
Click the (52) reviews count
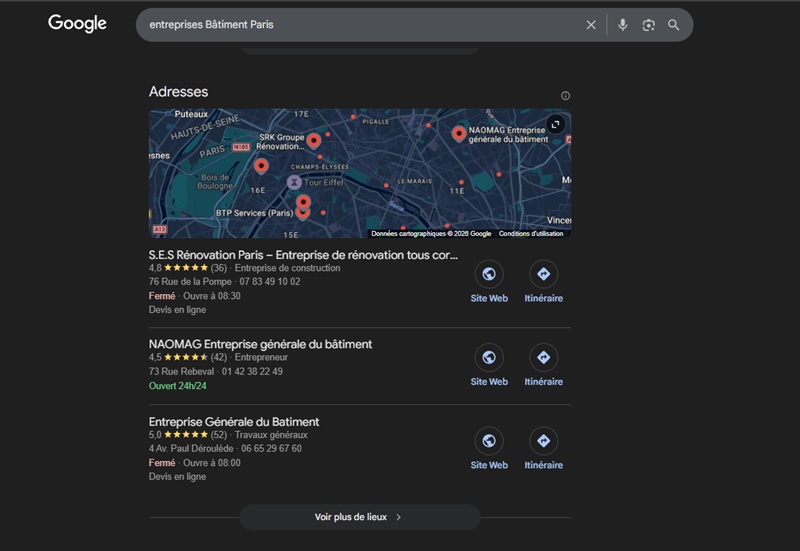point(218,435)
